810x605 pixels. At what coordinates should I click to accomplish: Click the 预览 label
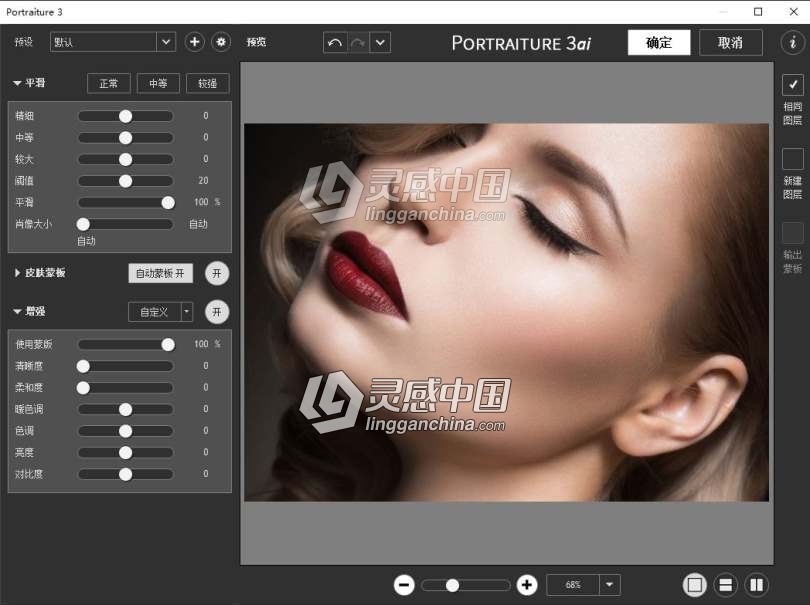pyautogui.click(x=256, y=42)
